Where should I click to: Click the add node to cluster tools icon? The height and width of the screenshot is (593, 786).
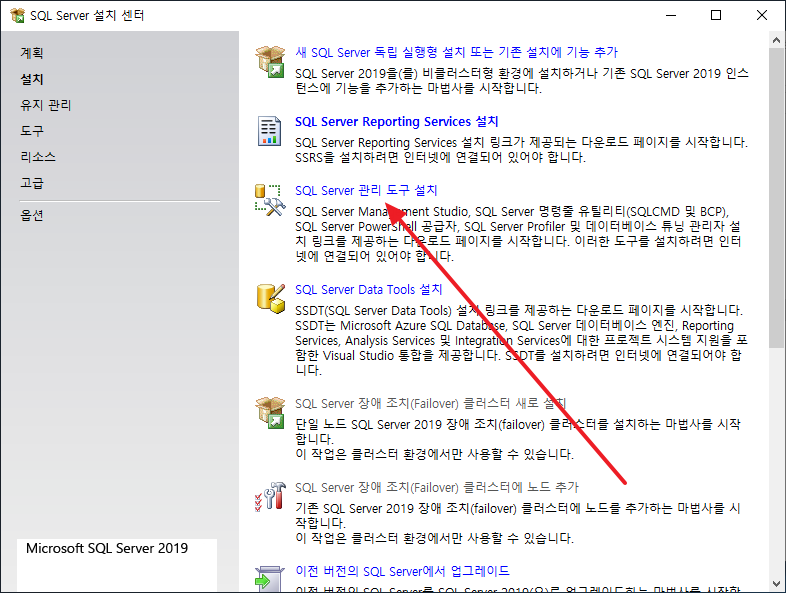(x=270, y=496)
